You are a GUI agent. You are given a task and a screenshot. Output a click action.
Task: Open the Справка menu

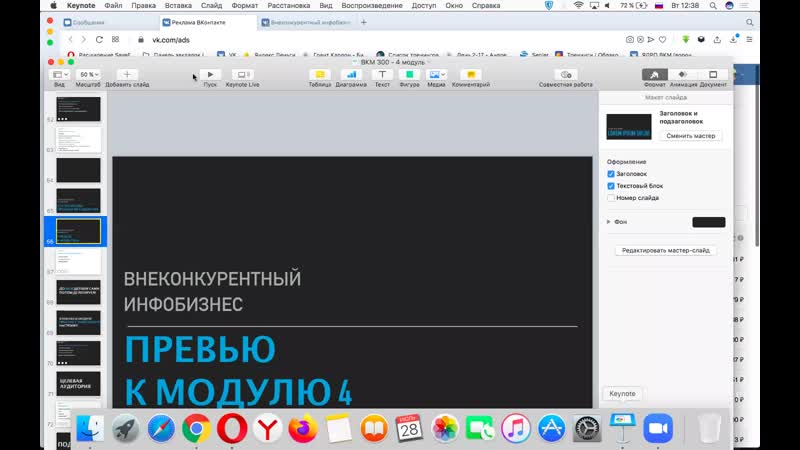click(x=486, y=6)
